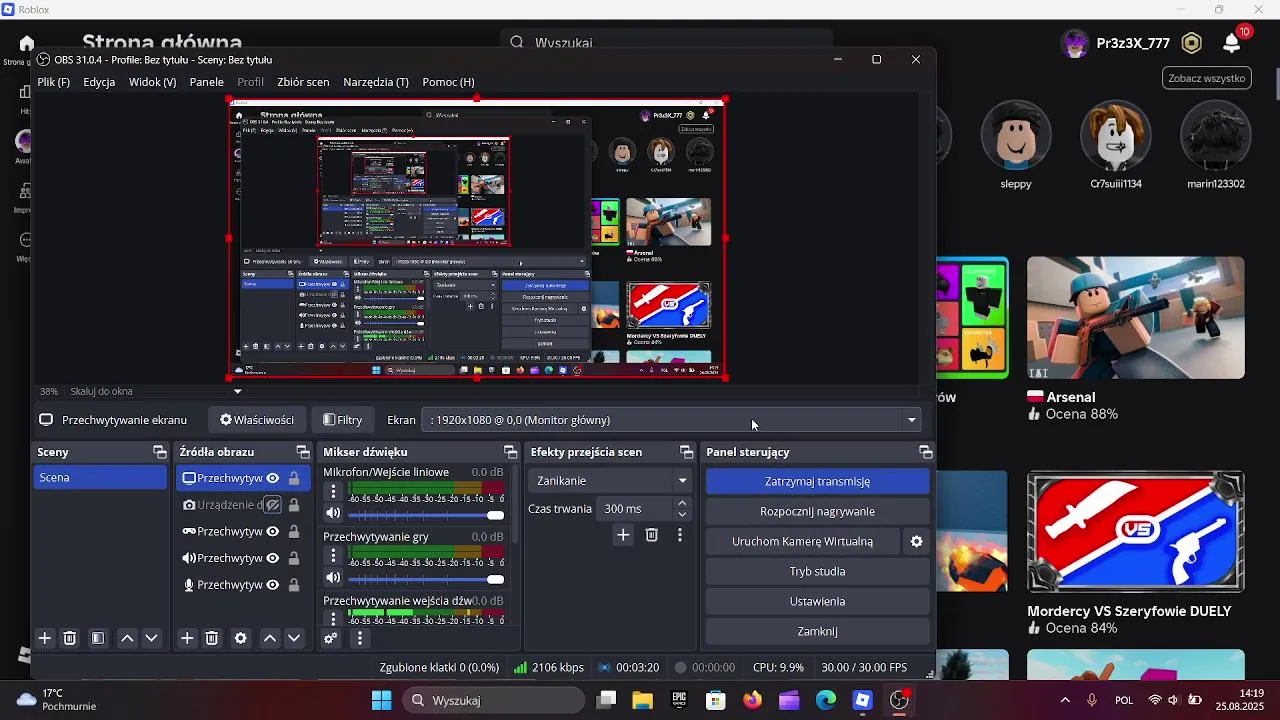Open advanced audio properties gears icon

331,638
